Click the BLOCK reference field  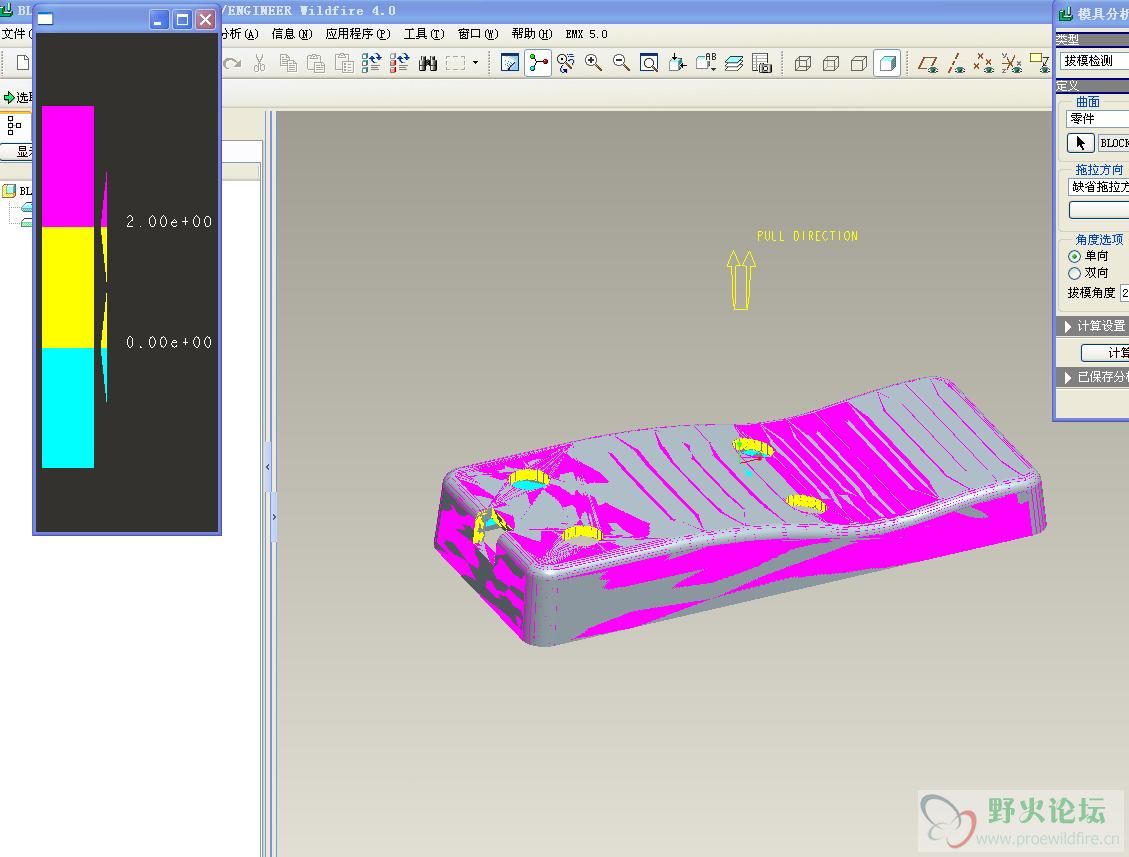coord(1113,143)
